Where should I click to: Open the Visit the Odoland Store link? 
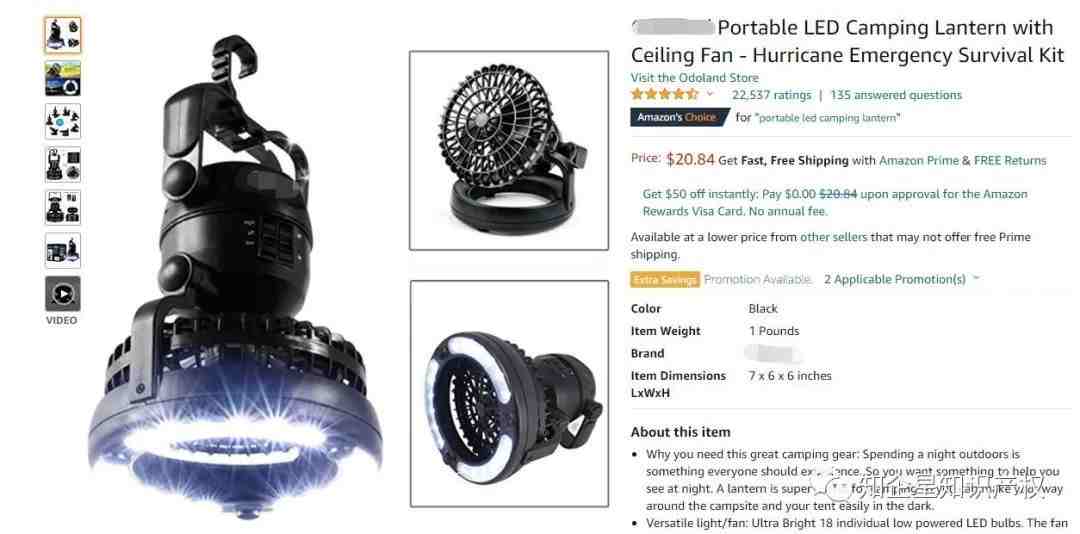pyautogui.click(x=694, y=78)
